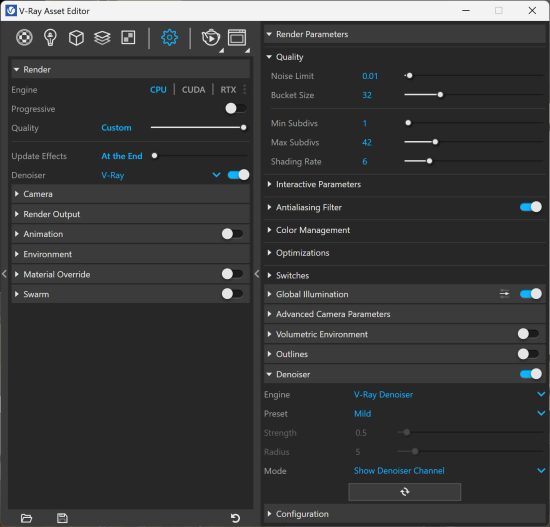
Task: Toggle the Progressive render switch
Action: pyautogui.click(x=235, y=108)
